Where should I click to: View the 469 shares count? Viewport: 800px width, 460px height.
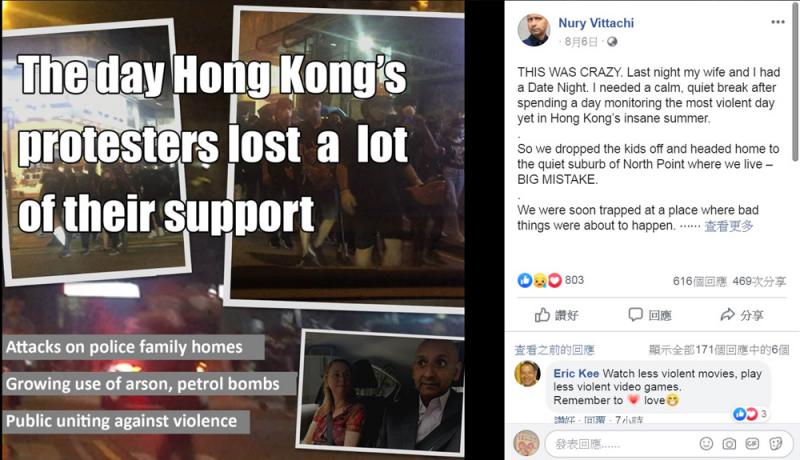[759, 281]
